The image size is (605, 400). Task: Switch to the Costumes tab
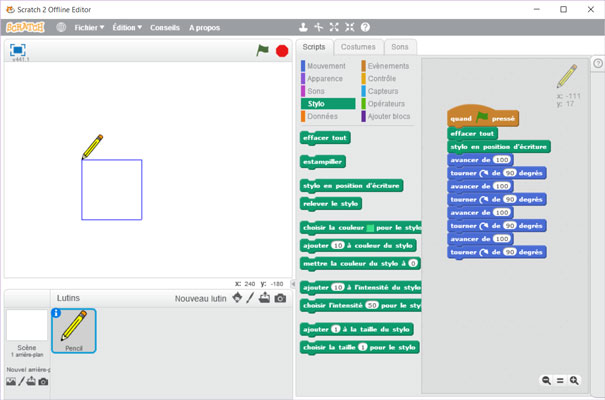358,47
